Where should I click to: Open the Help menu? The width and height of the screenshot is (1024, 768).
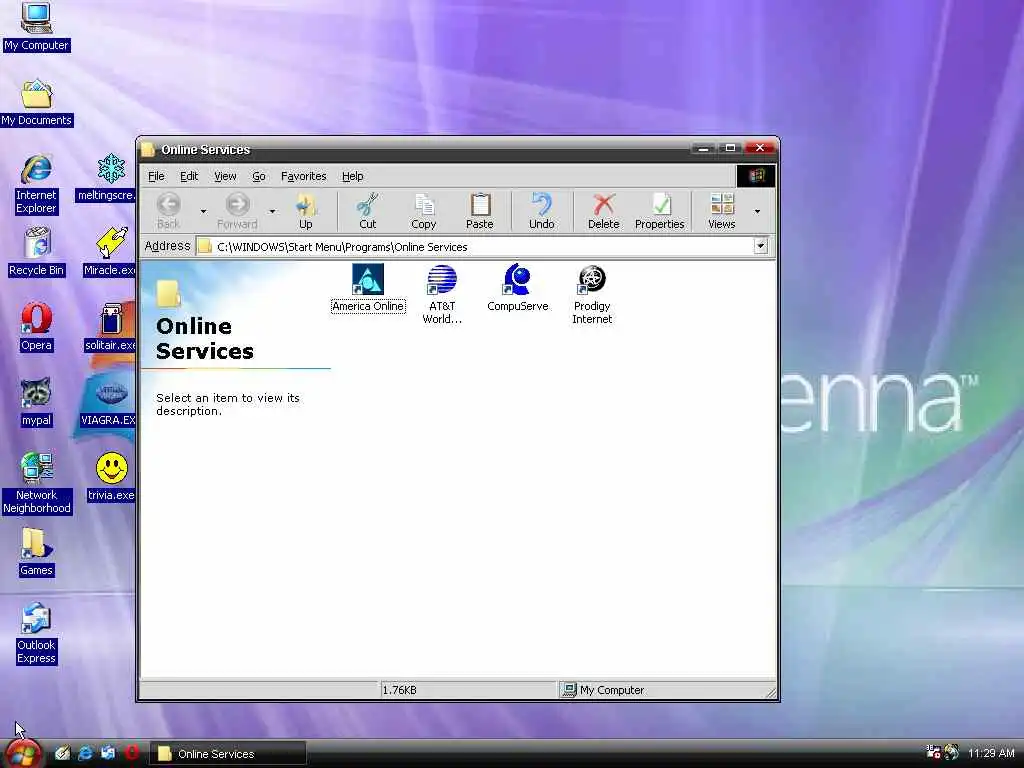(x=353, y=176)
